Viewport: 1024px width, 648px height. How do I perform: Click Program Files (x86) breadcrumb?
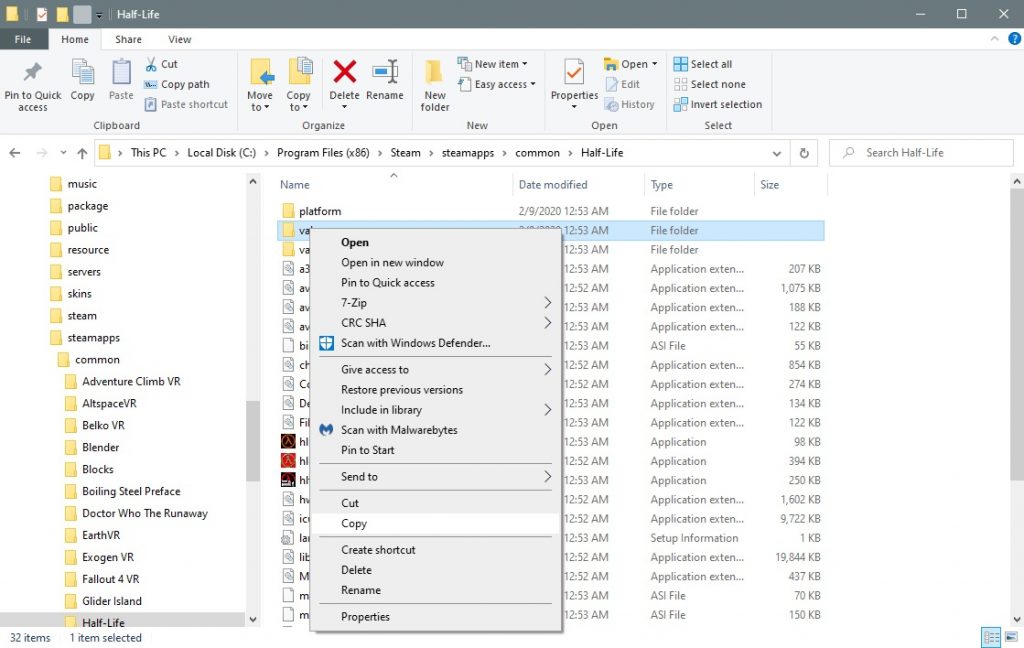point(323,153)
